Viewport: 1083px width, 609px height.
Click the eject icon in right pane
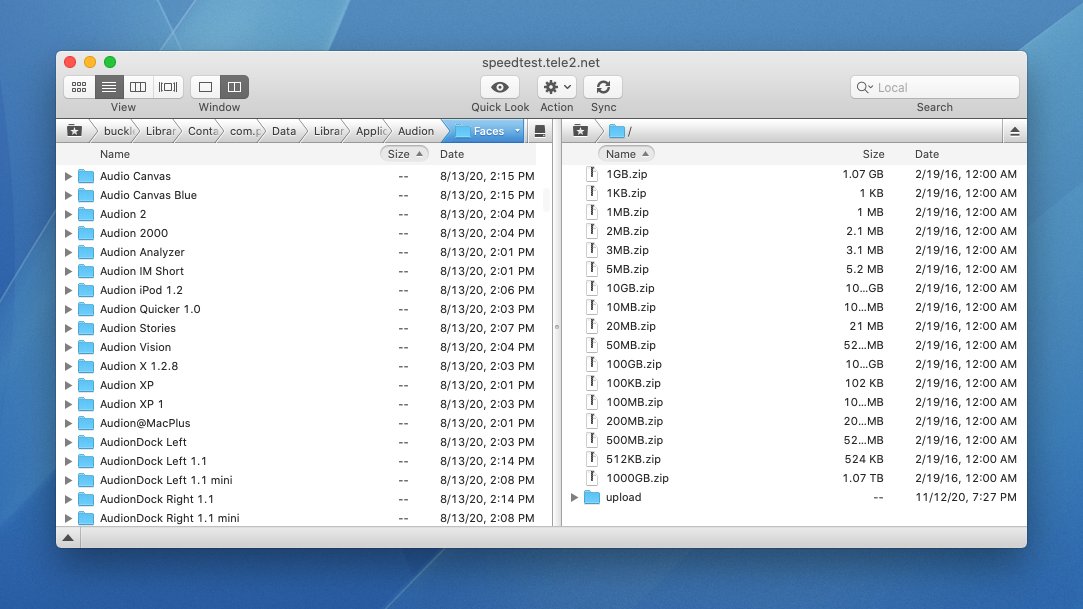pos(1015,131)
